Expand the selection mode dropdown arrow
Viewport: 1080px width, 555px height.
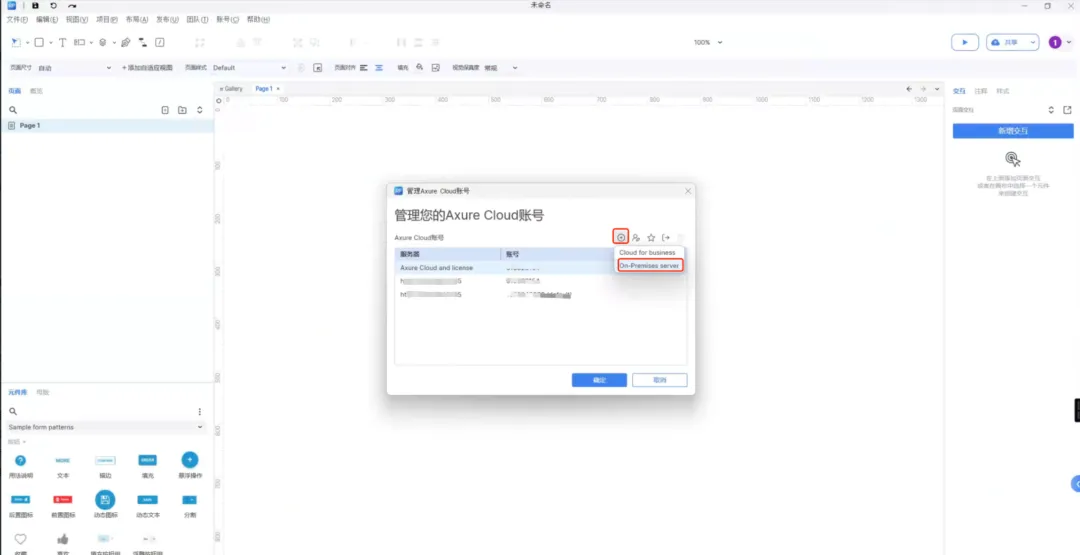click(x=28, y=43)
